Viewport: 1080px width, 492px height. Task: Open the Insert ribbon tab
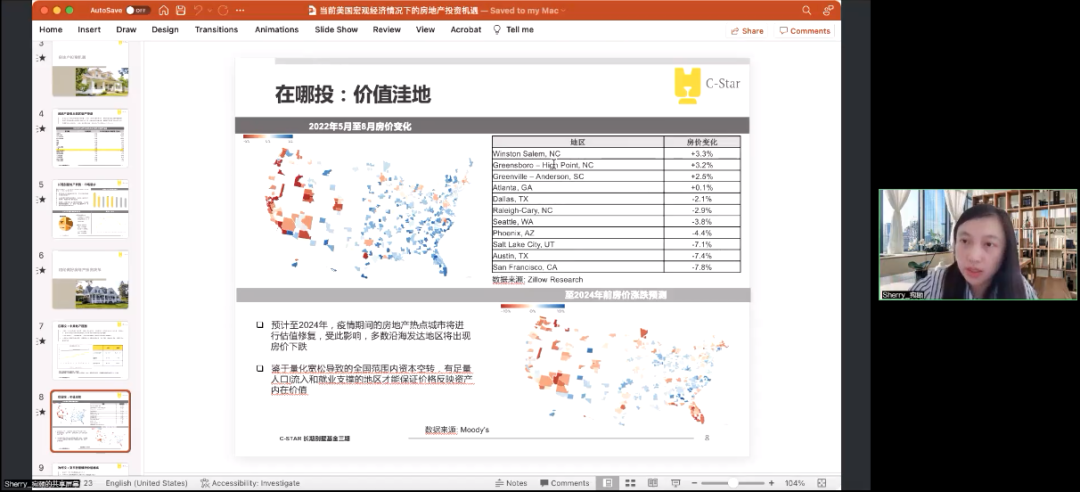89,30
